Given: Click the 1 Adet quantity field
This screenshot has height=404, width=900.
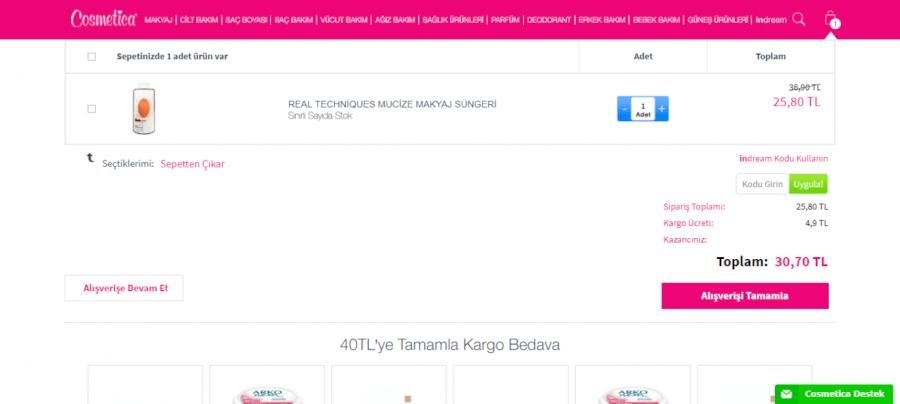Looking at the screenshot, I should pyautogui.click(x=643, y=109).
